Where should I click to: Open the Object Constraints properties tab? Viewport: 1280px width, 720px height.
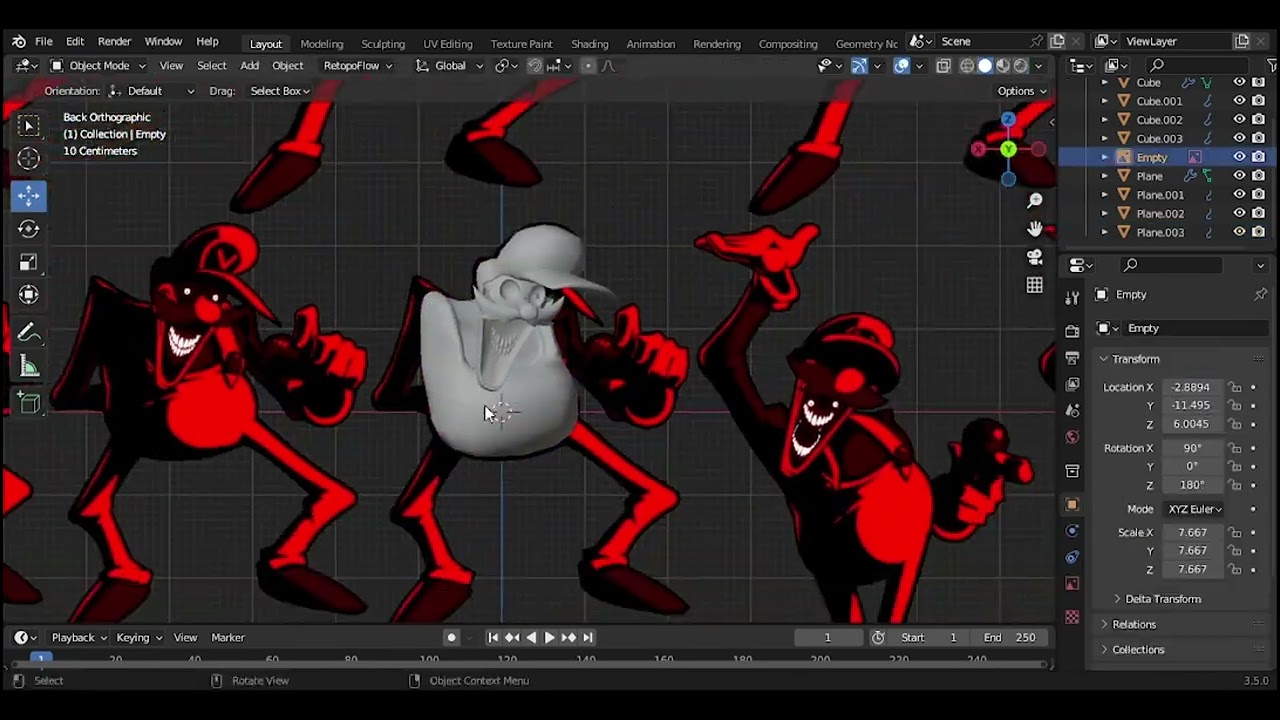tap(1072, 557)
